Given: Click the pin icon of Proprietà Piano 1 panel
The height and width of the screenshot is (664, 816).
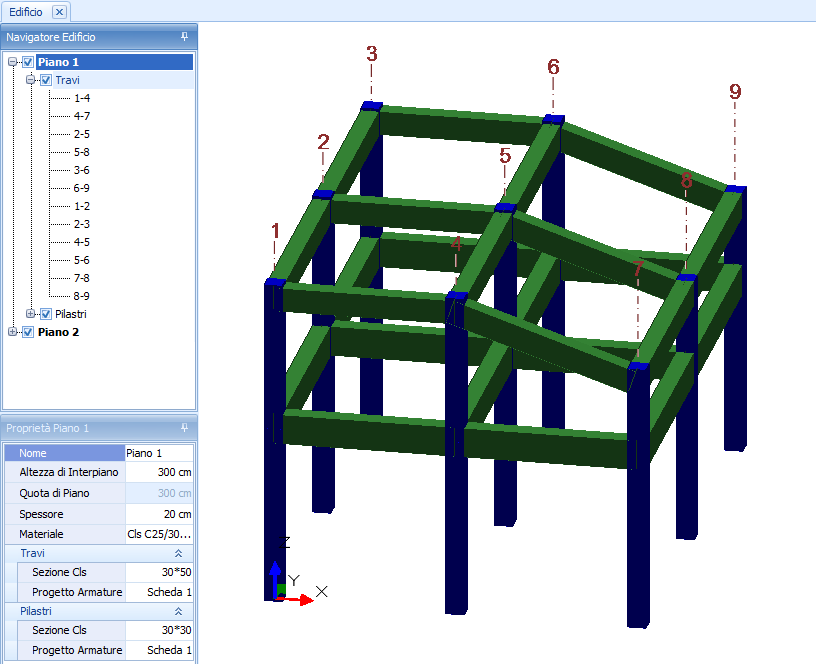Looking at the screenshot, I should click(184, 427).
